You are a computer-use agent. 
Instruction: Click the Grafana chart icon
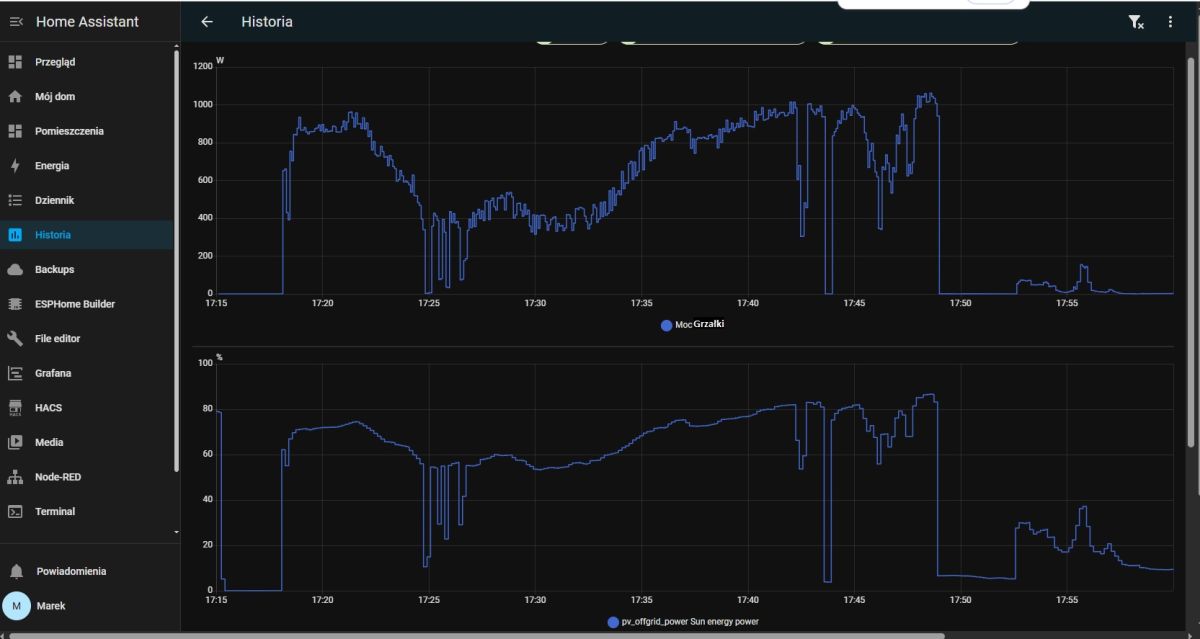(15, 373)
